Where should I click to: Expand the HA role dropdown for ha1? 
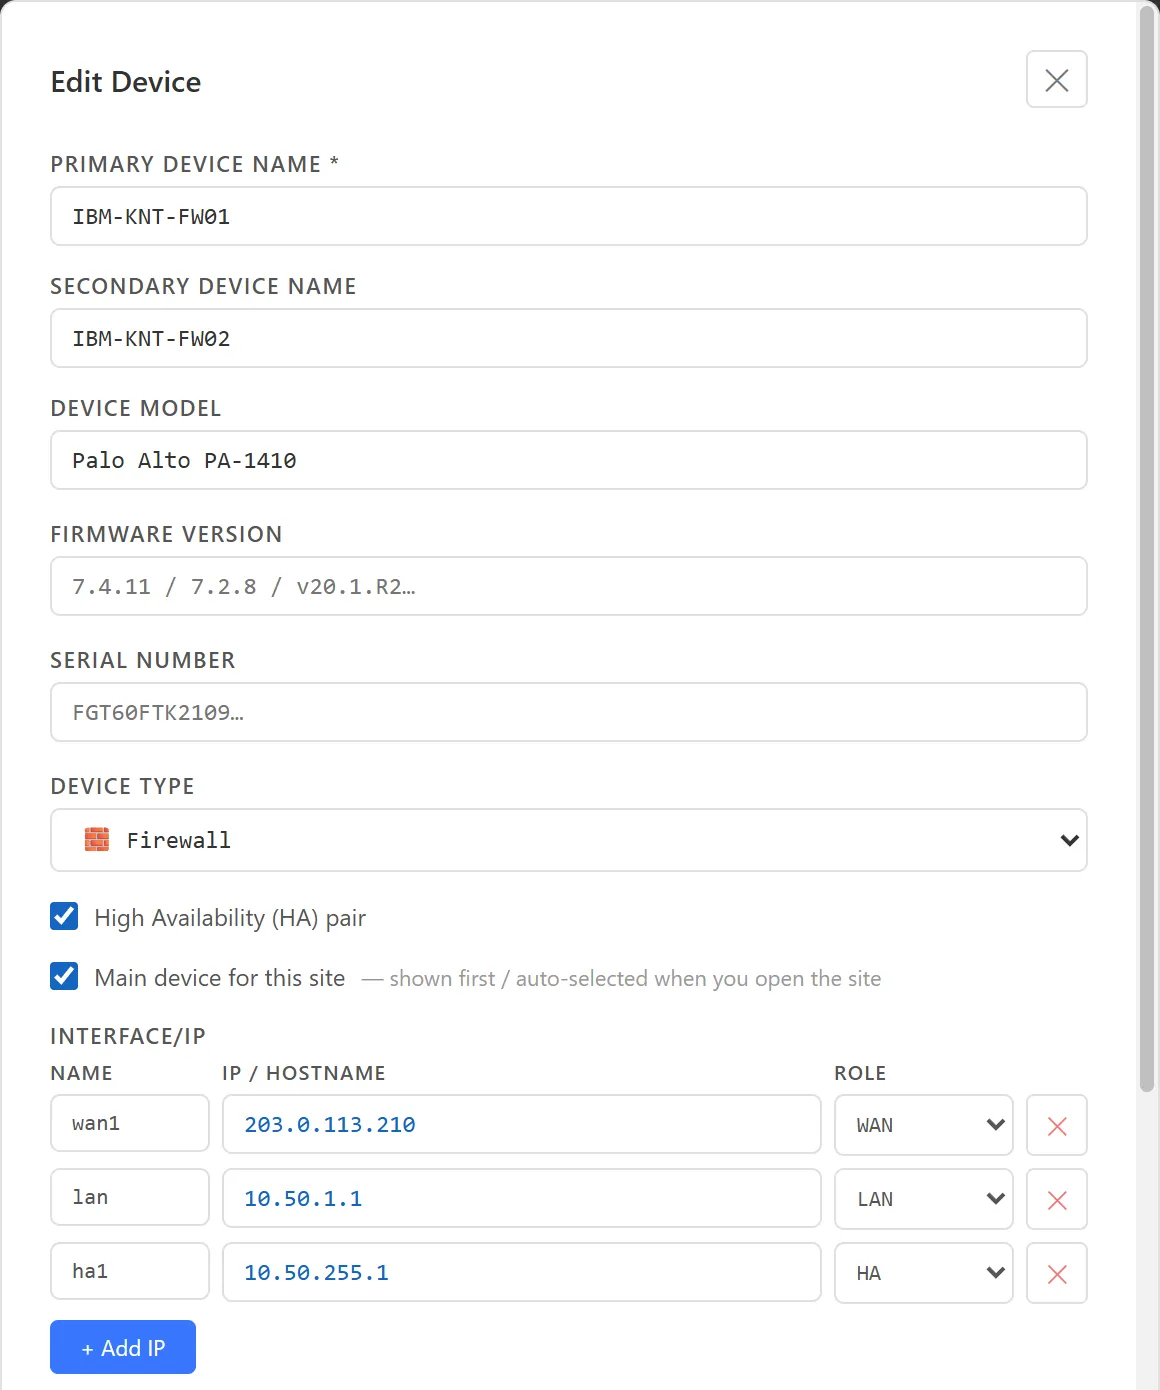tap(923, 1273)
